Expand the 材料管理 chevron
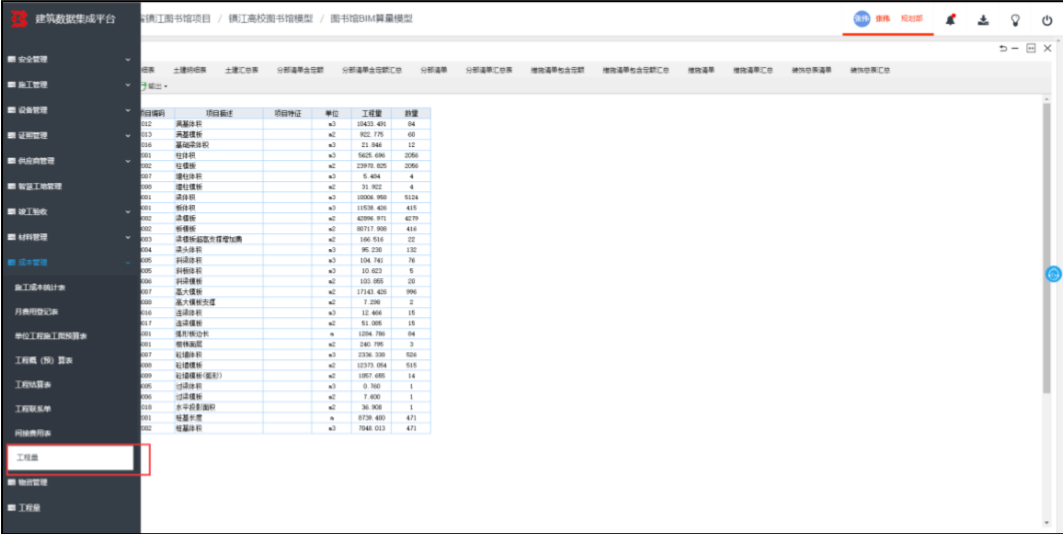Screen dimensions: 1063x534 click(x=128, y=237)
